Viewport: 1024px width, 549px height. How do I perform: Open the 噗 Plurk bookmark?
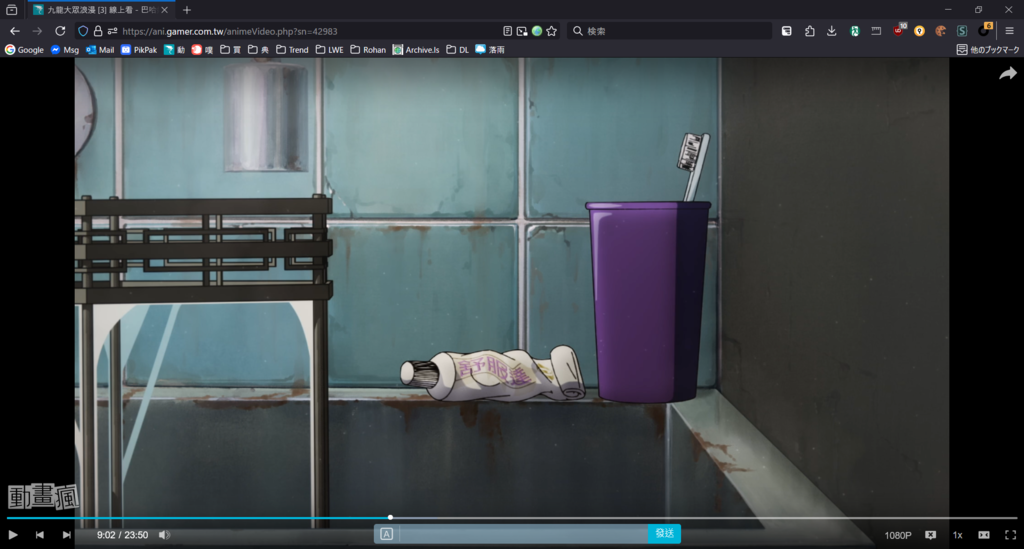point(202,50)
